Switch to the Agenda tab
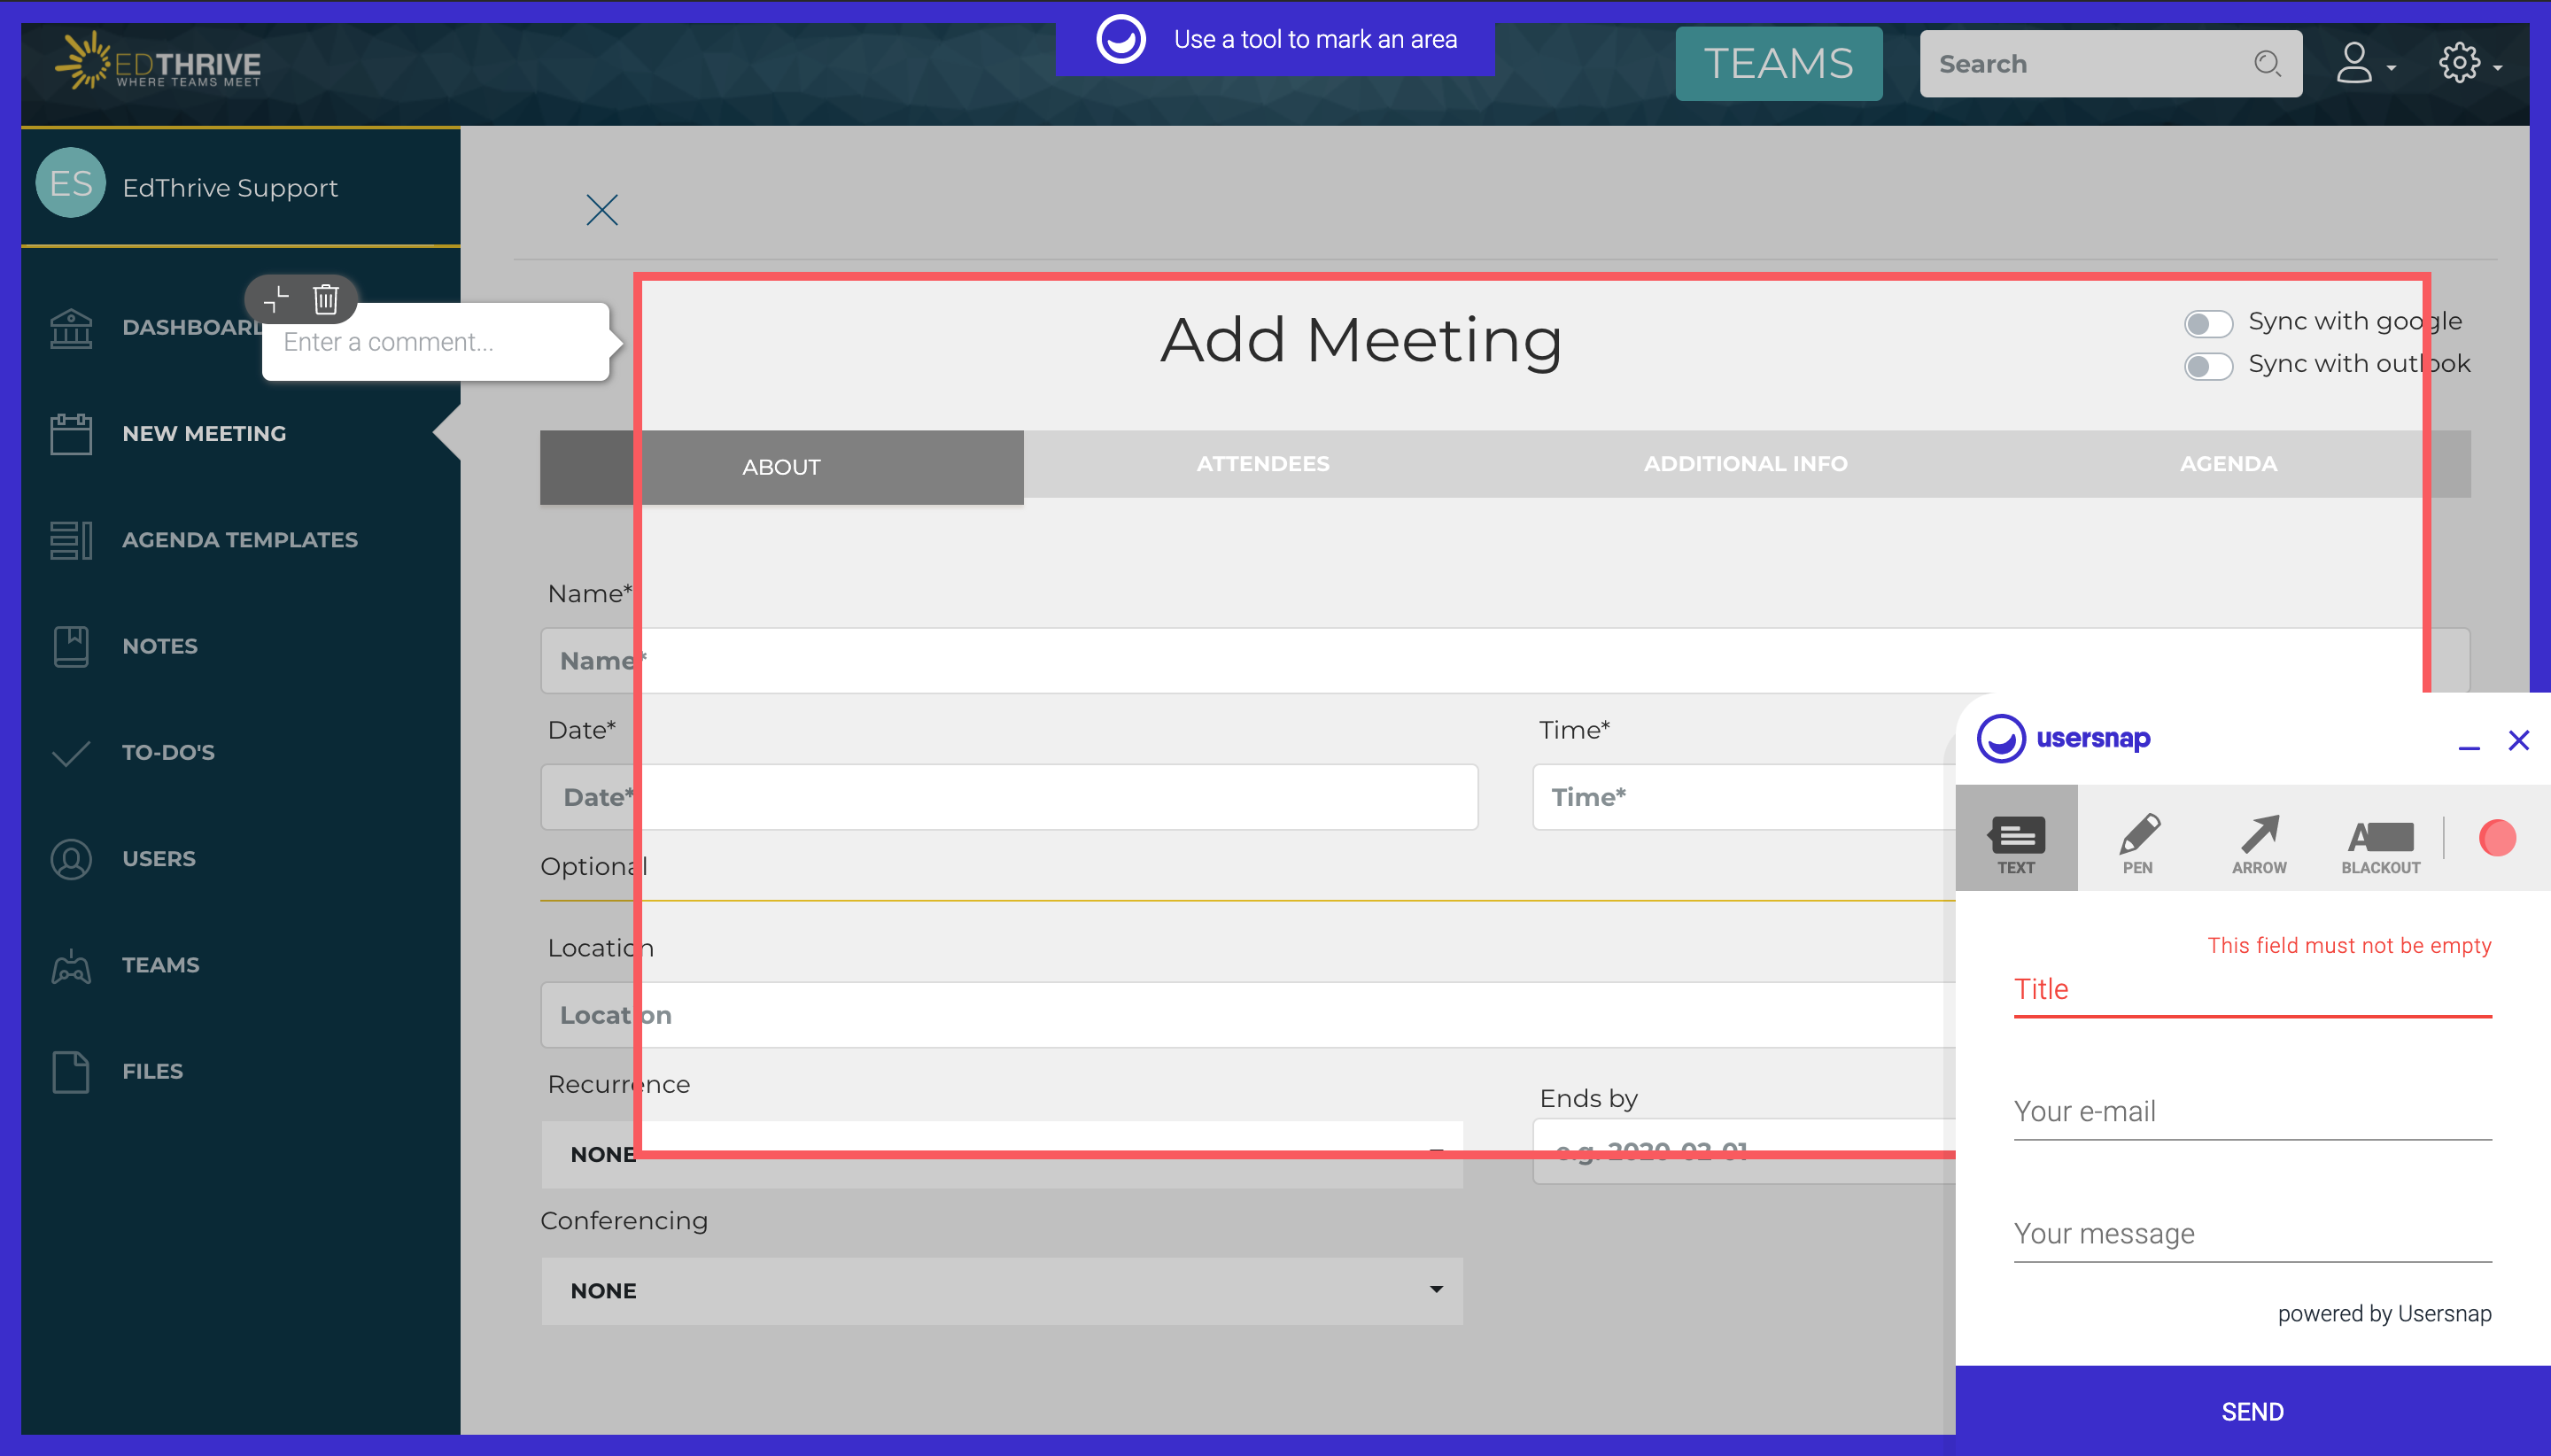The width and height of the screenshot is (2551, 1456). click(x=2228, y=464)
